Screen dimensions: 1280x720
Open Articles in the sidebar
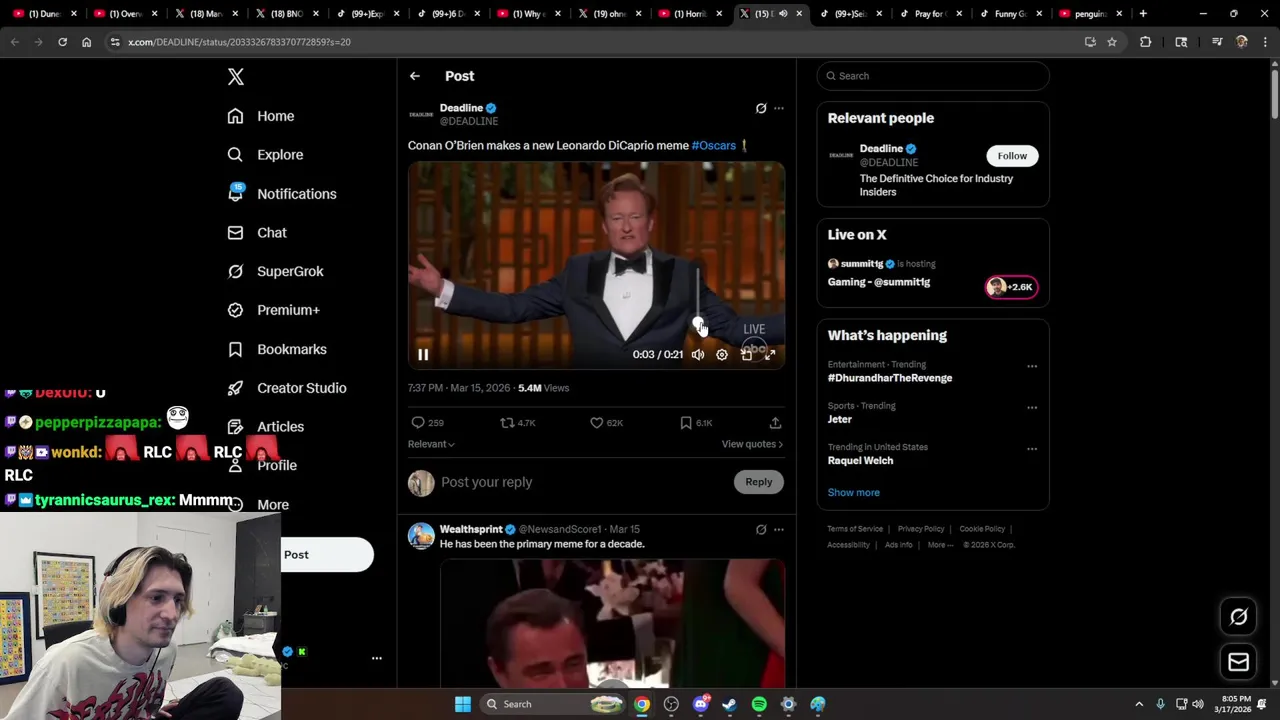[x=266, y=427]
